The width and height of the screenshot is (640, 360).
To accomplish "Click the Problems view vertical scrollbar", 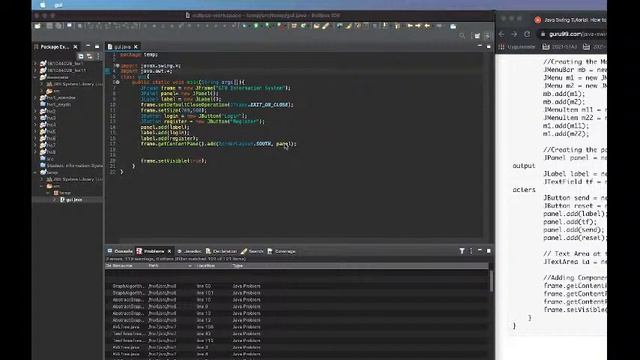I will tap(491, 281).
